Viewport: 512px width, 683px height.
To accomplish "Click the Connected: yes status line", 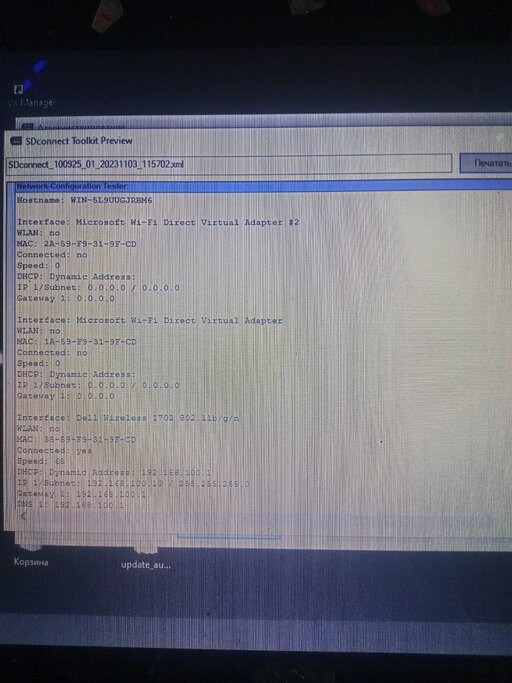I will point(54,450).
